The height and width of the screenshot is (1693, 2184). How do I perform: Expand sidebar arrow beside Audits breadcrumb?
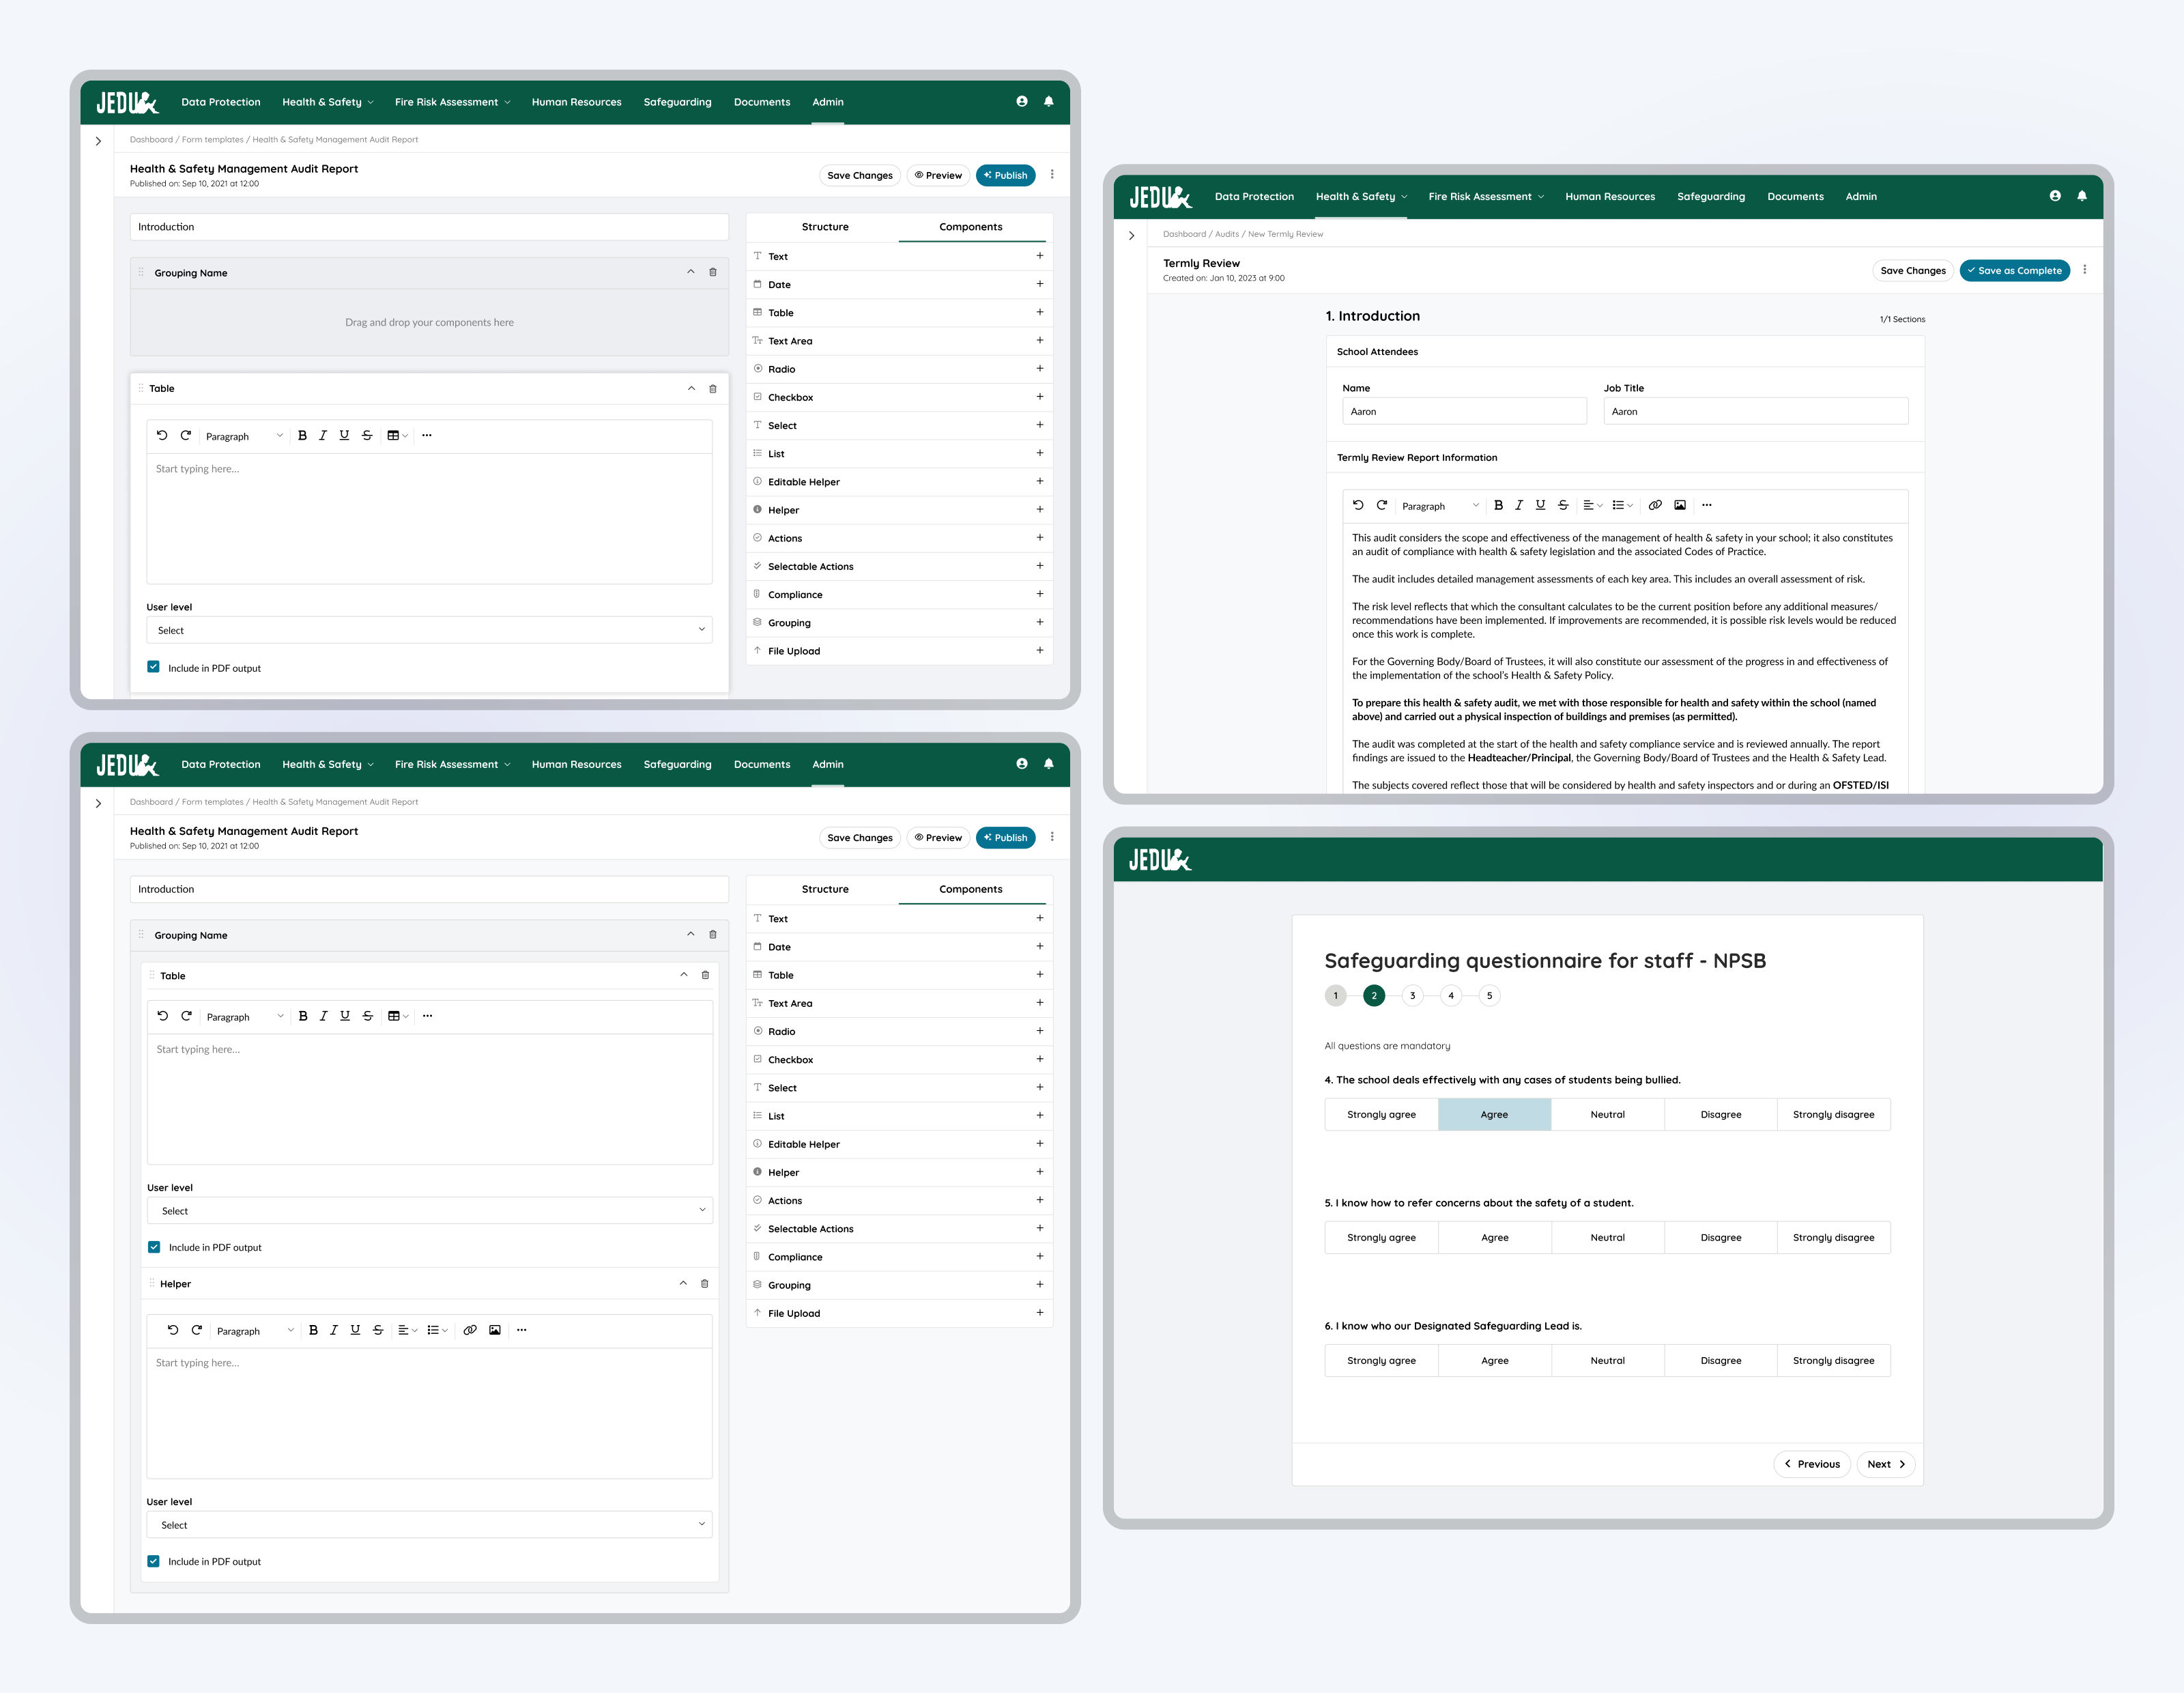[1131, 236]
